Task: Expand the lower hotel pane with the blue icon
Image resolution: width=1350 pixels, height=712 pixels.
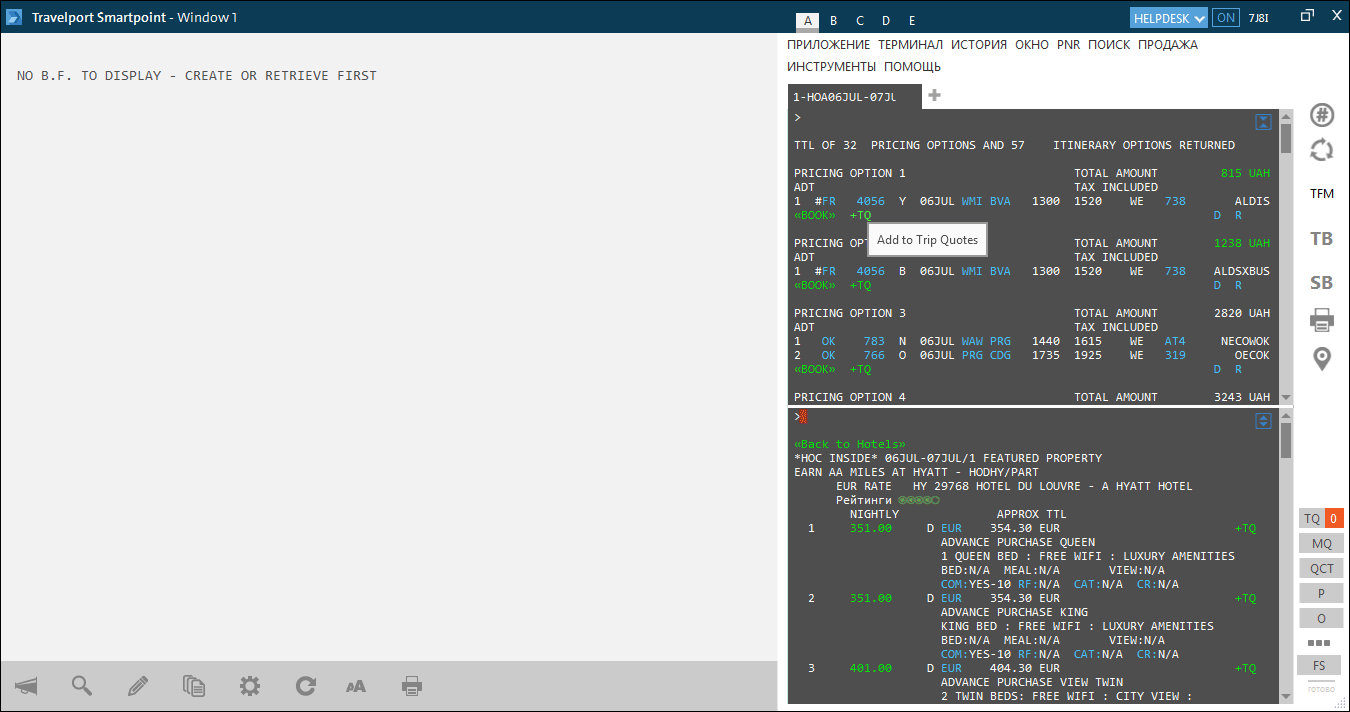Action: (x=1264, y=422)
